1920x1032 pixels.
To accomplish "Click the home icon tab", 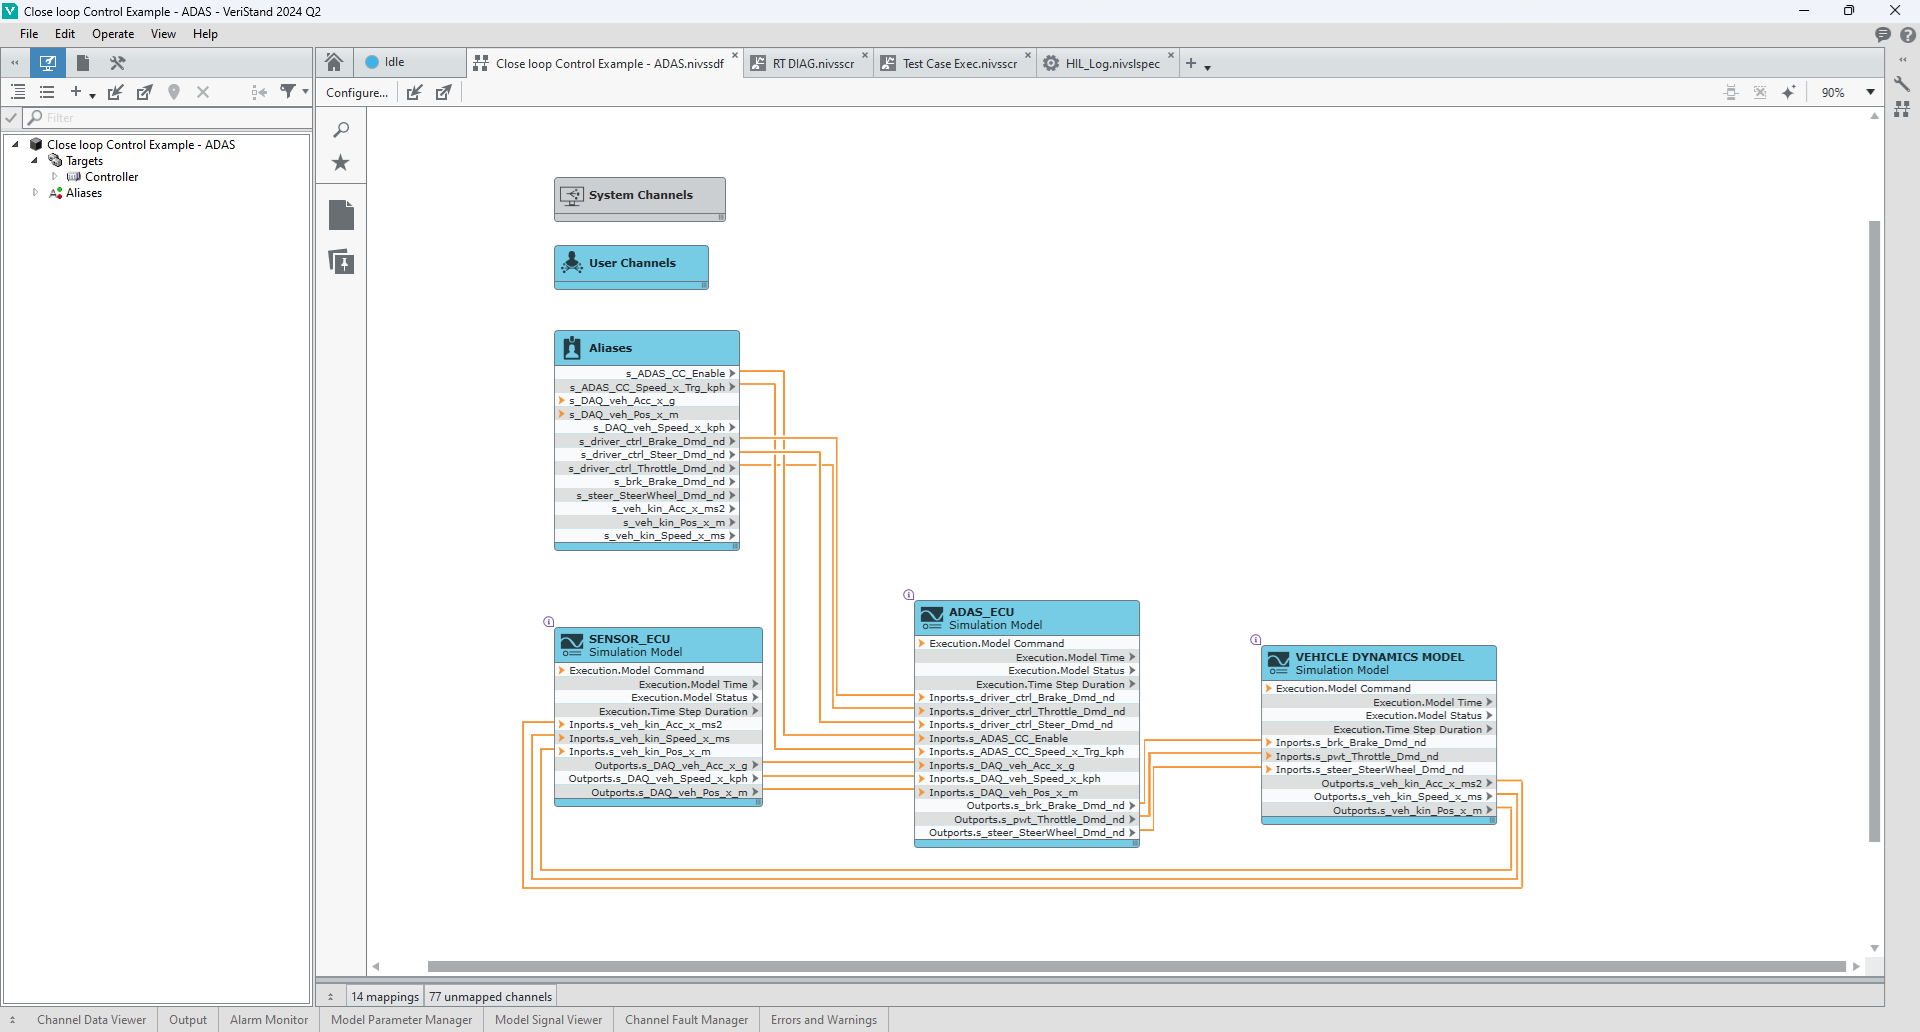I will click(x=334, y=63).
